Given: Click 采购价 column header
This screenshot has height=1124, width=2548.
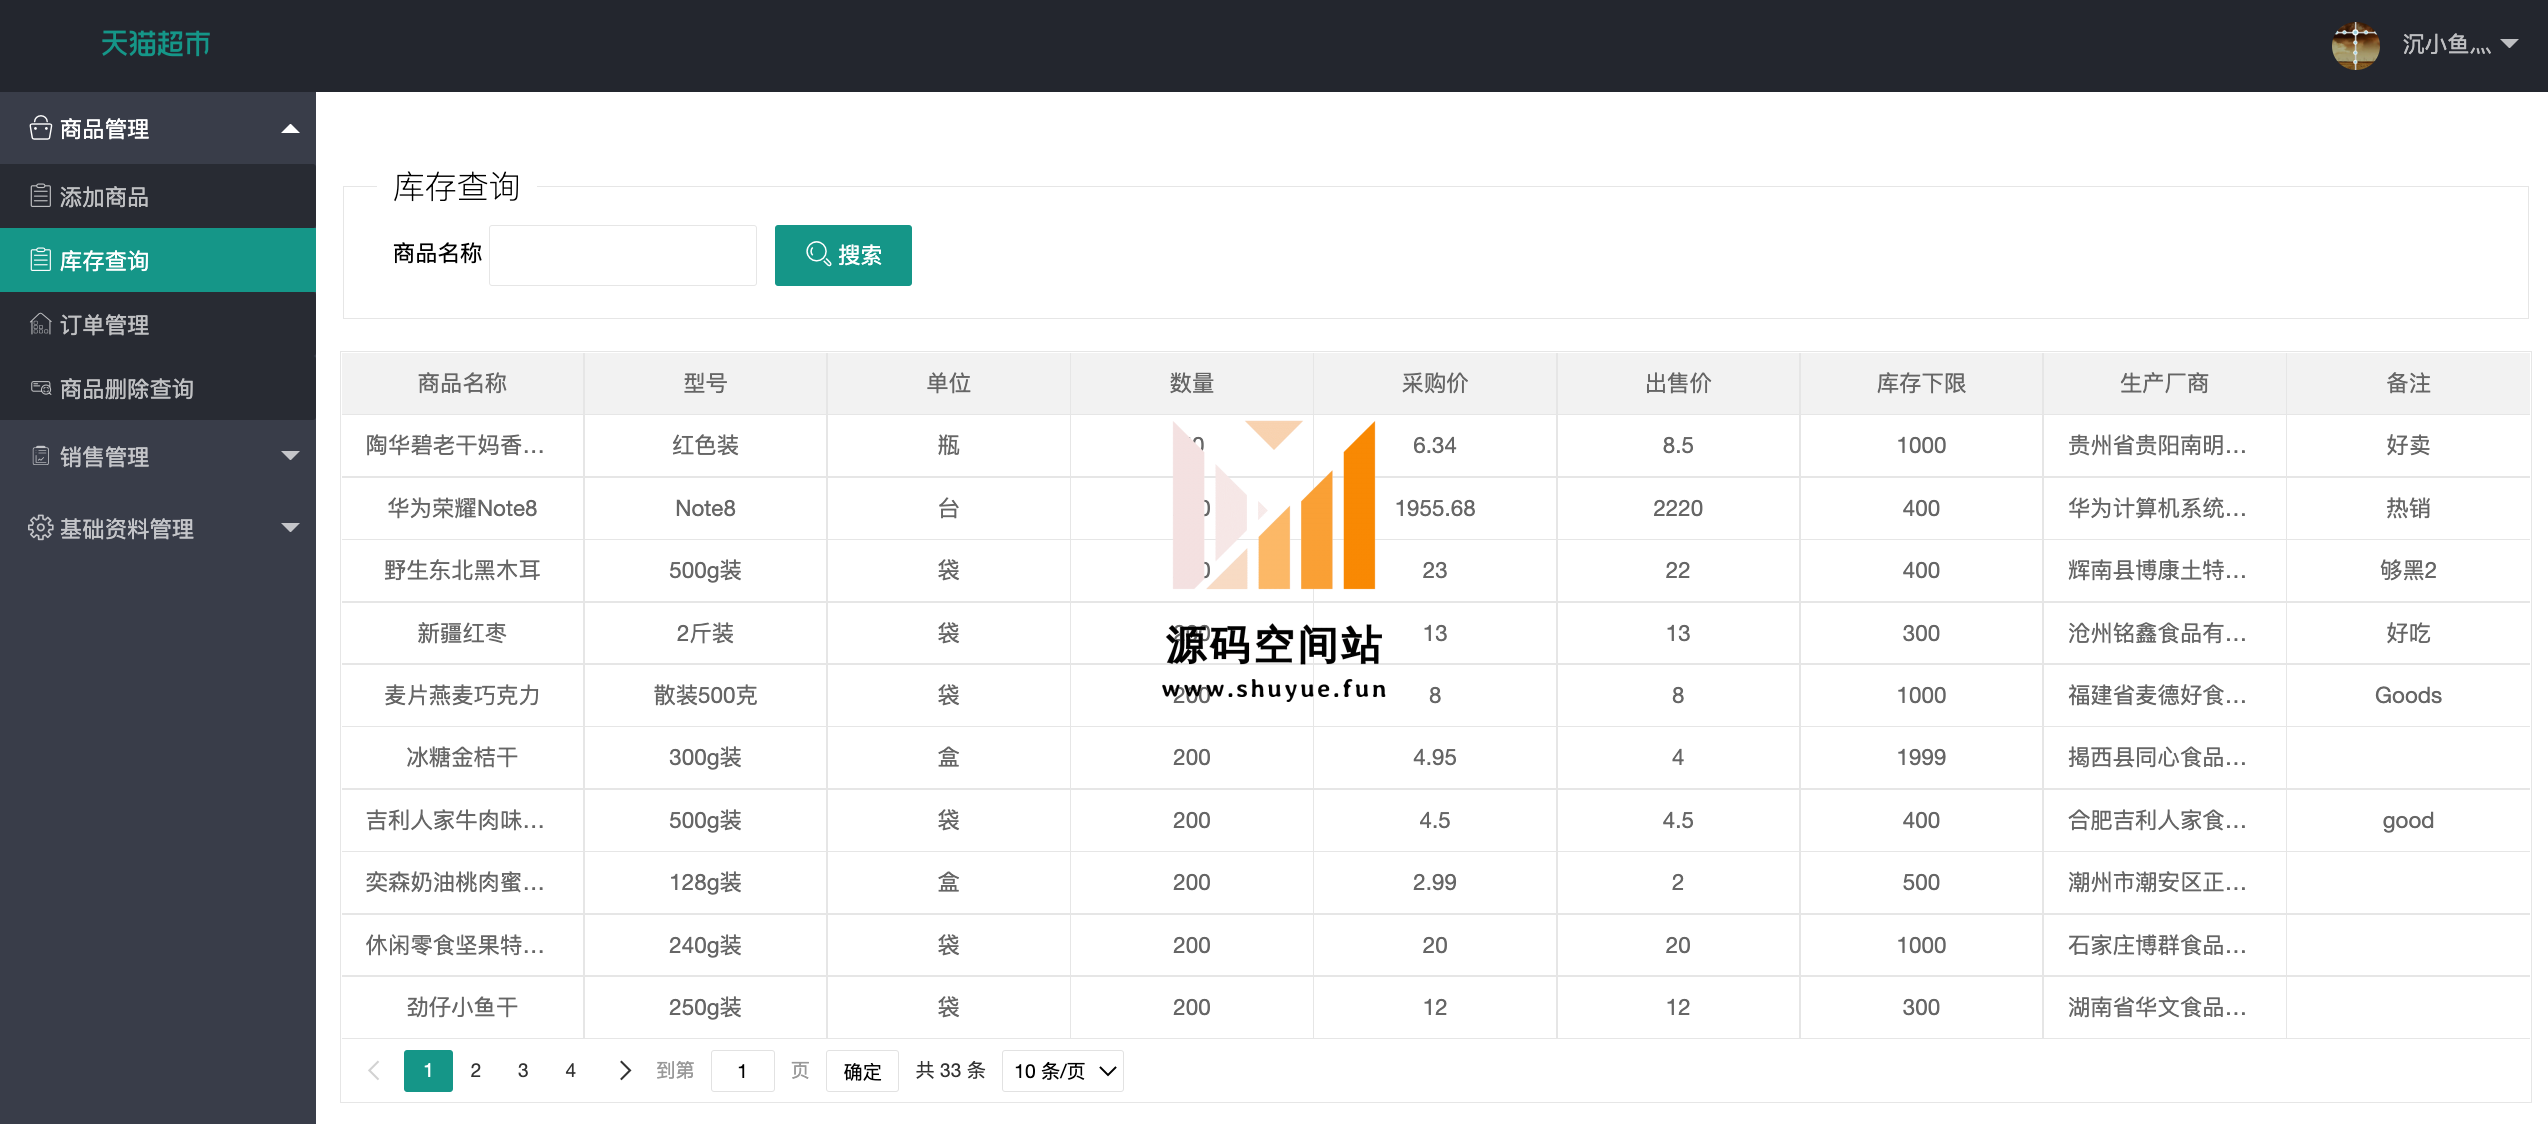Looking at the screenshot, I should point(1435,383).
